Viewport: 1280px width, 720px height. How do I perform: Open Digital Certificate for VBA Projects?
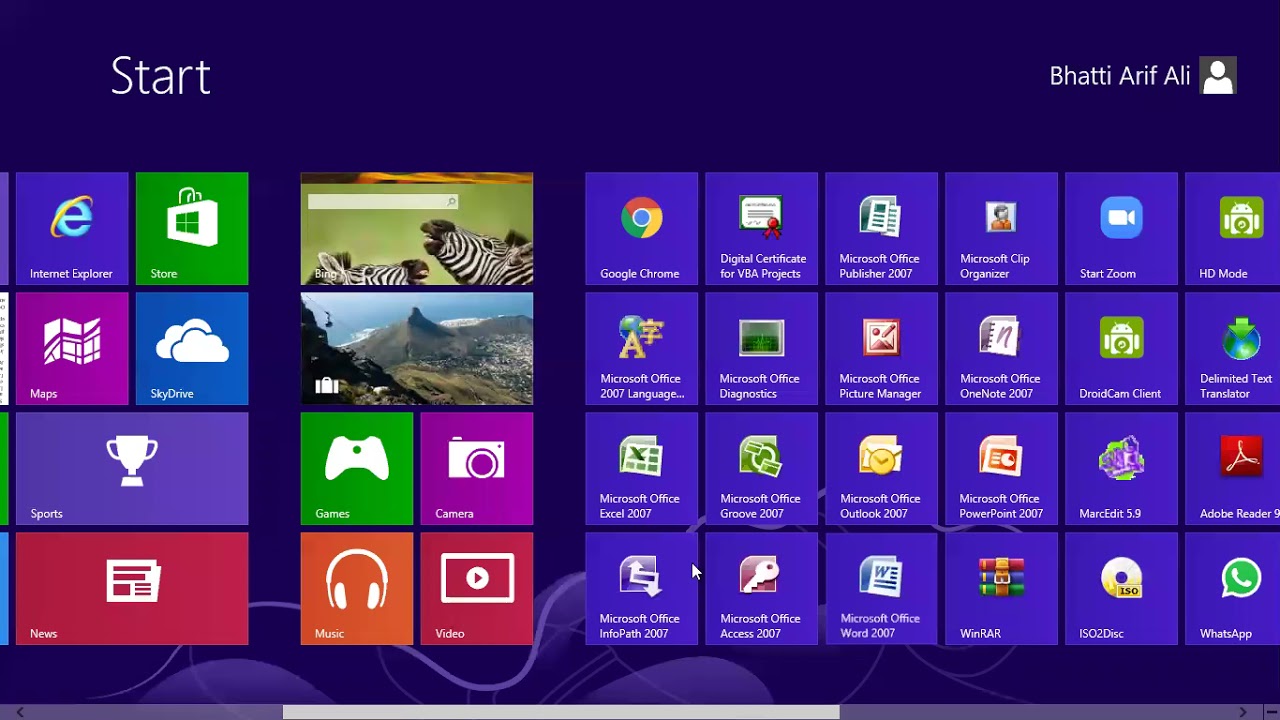[x=762, y=229]
